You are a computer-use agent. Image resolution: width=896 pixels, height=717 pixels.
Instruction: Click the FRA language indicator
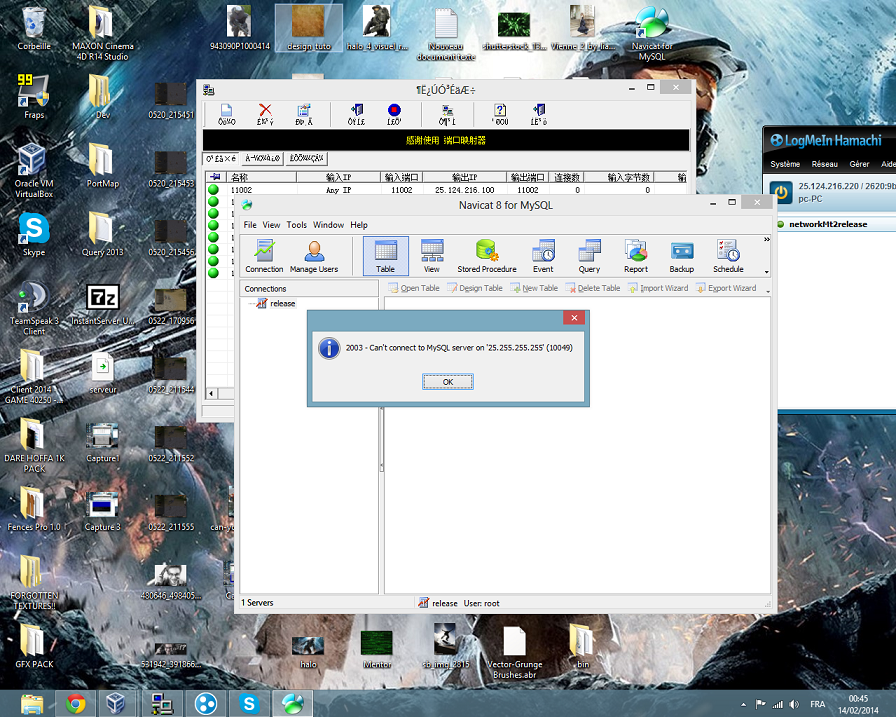pos(817,704)
